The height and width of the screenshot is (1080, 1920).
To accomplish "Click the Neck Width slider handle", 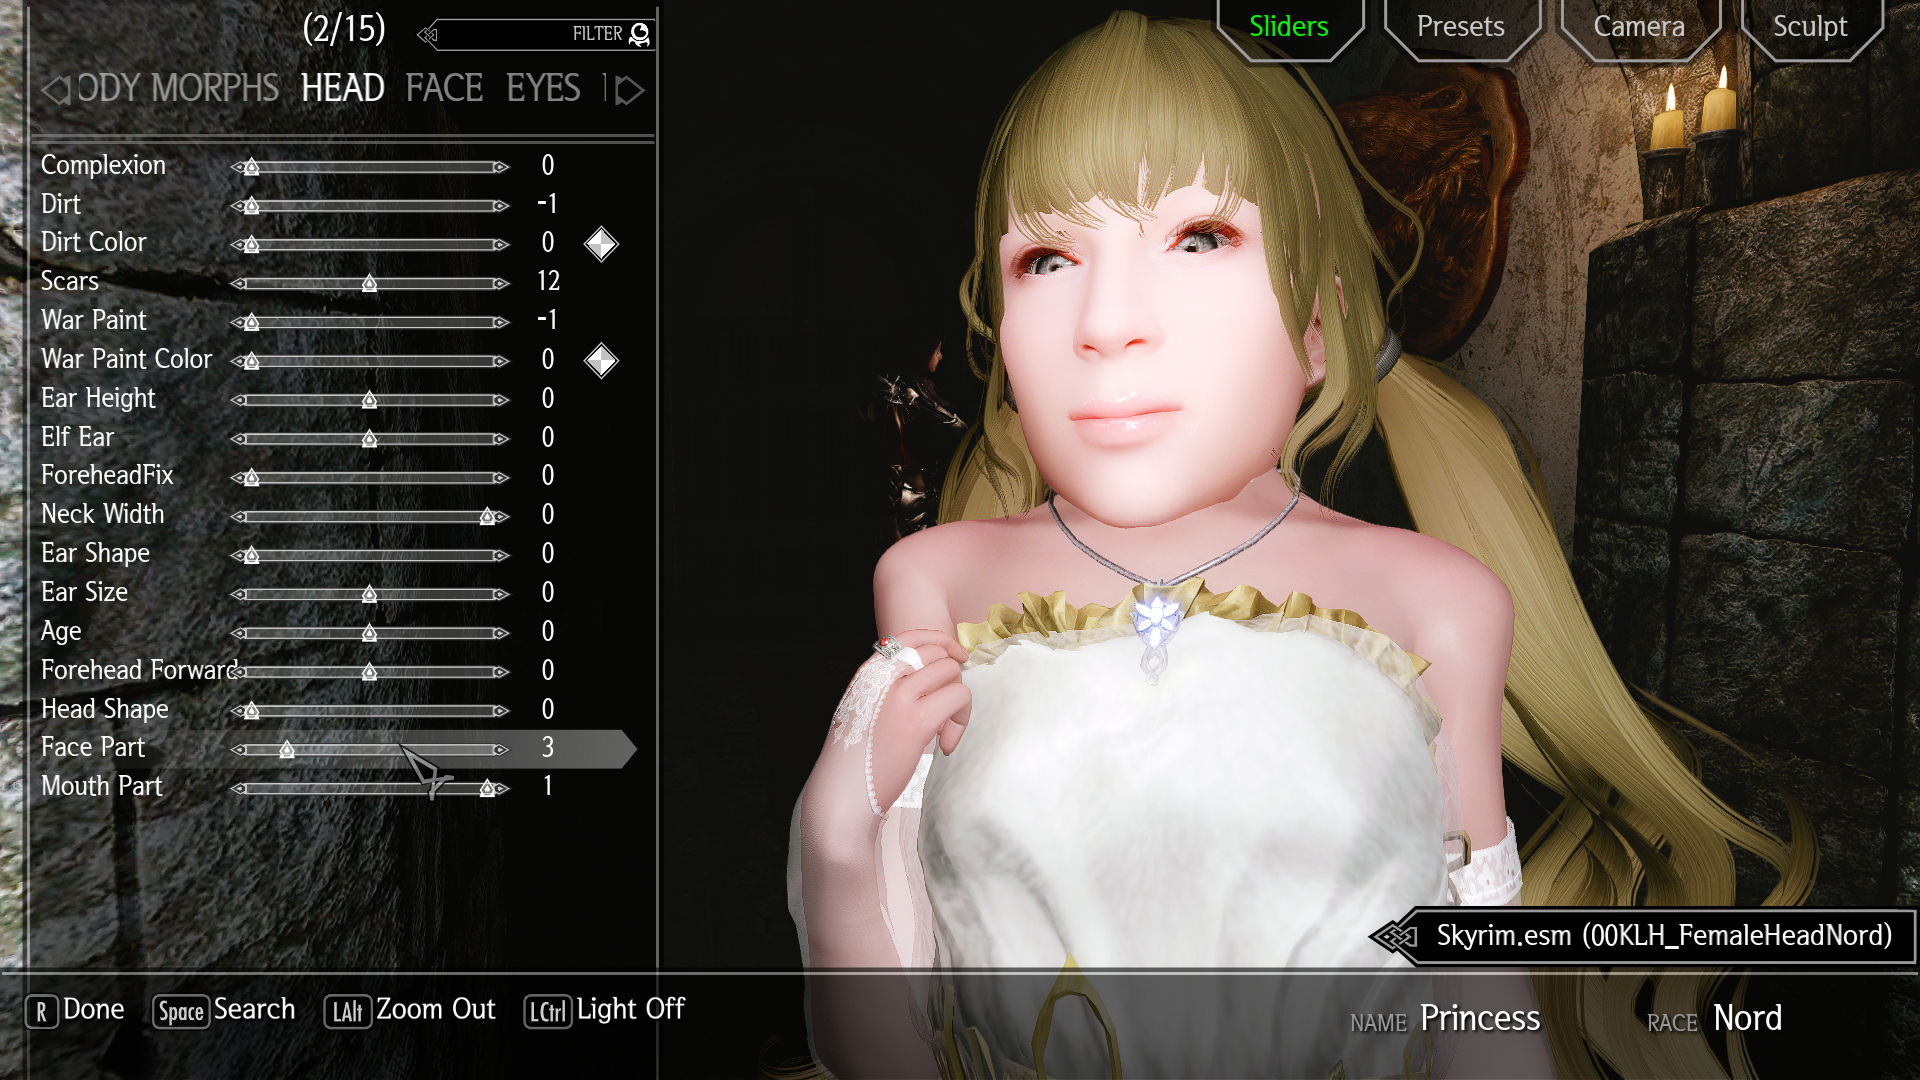I will point(487,517).
